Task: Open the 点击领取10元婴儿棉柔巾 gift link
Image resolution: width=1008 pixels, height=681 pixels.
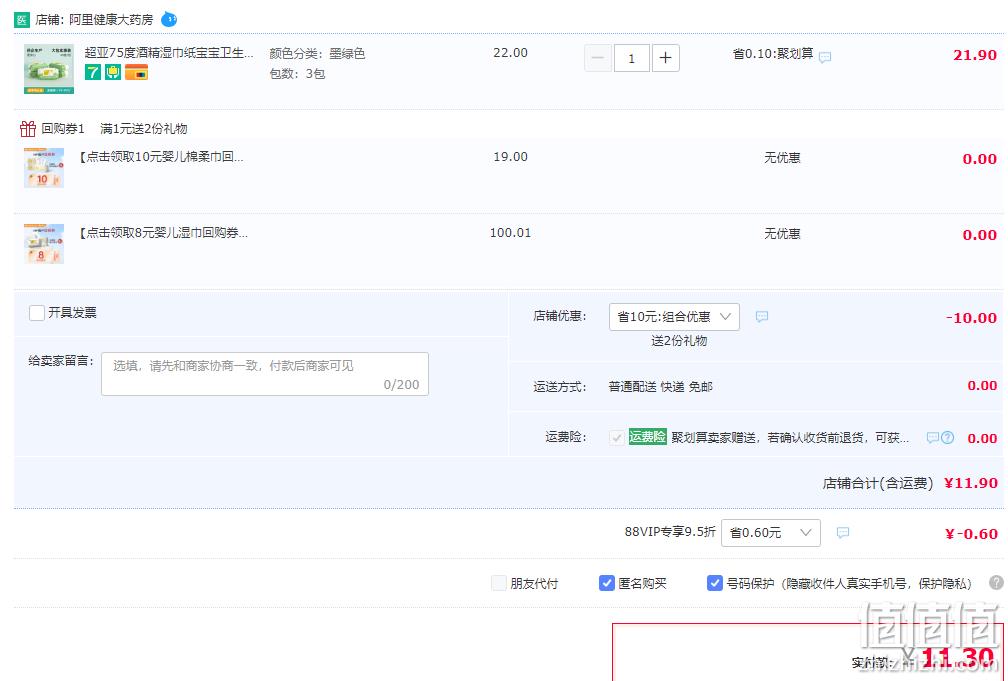Action: click(161, 157)
